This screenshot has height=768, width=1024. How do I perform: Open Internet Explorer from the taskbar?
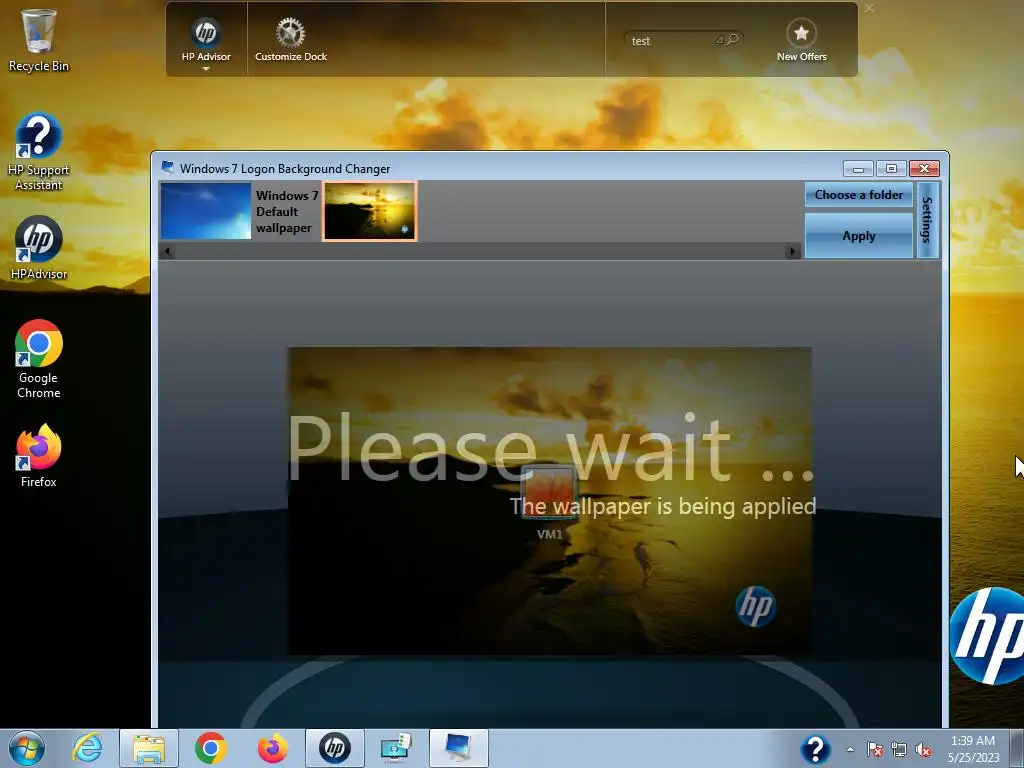click(88, 748)
